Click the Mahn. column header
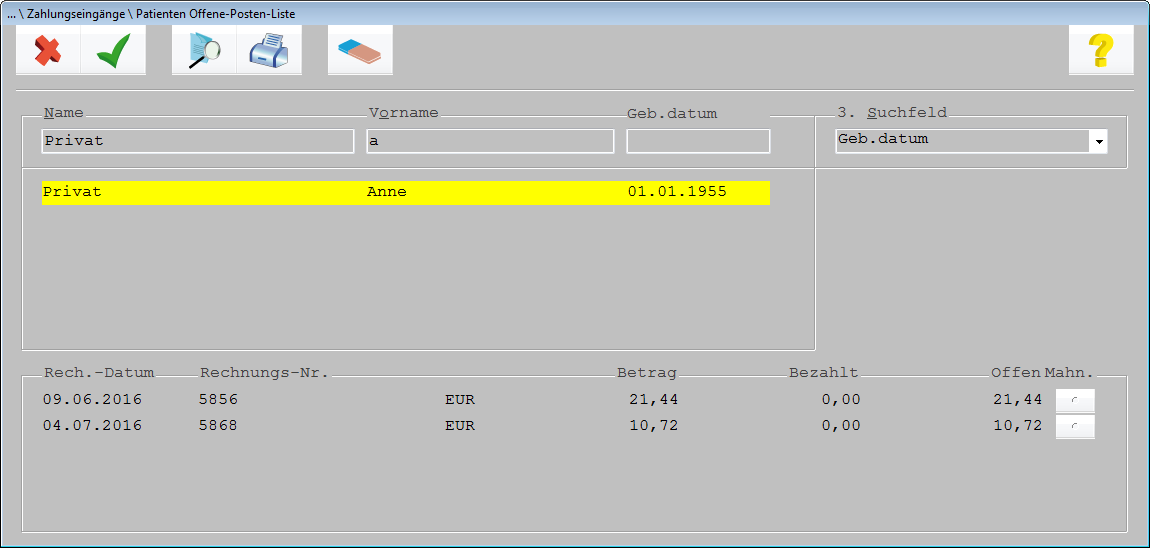Viewport: 1150px width, 548px height. pyautogui.click(x=1069, y=373)
